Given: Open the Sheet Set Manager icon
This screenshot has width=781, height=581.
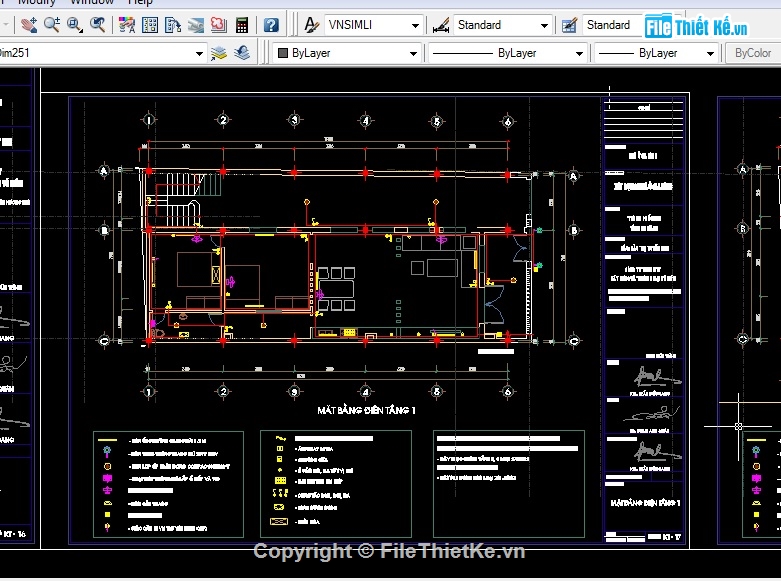Looking at the screenshot, I should point(196,24).
